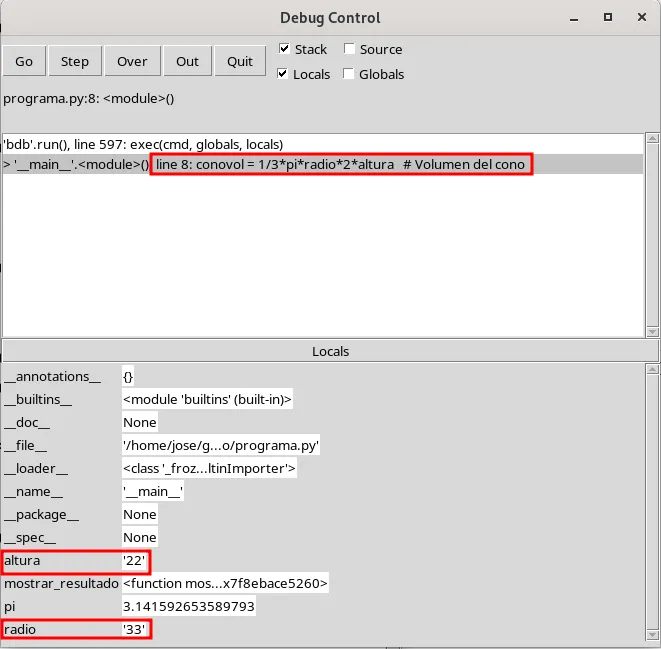Select the 'bdb'.run() line 597 stack frame
Image resolution: width=661 pixels, height=649 pixels.
tap(322, 145)
